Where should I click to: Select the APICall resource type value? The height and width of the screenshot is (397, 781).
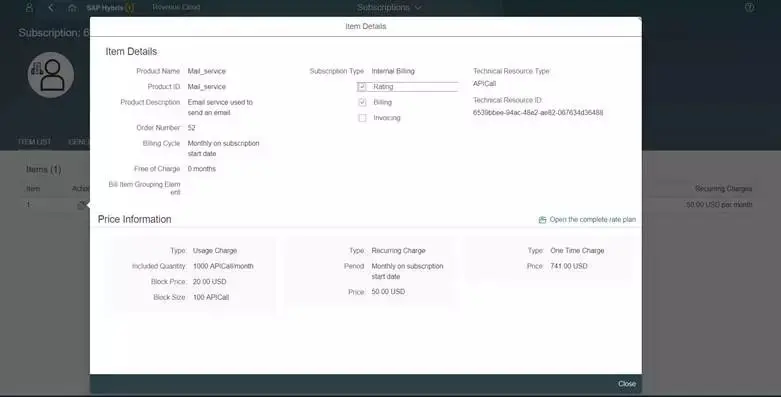click(x=484, y=84)
